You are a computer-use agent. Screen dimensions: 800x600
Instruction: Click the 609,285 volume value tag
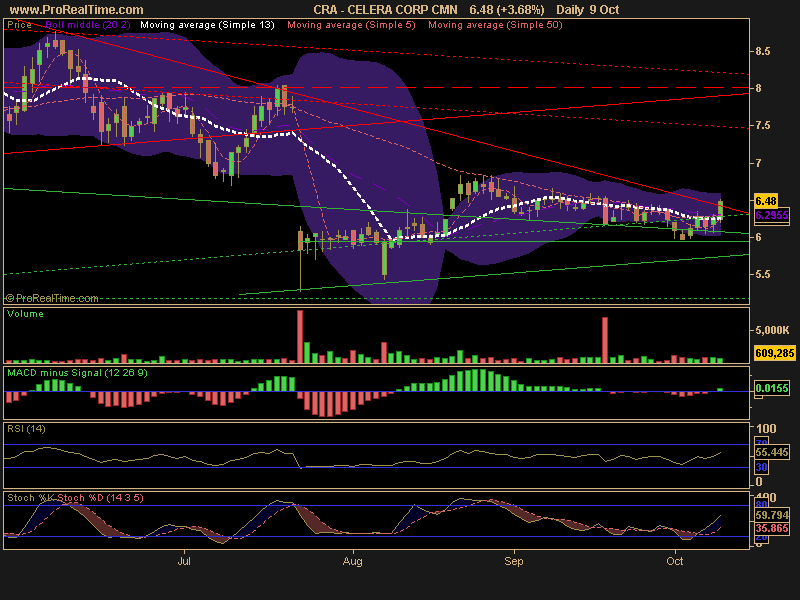click(774, 353)
